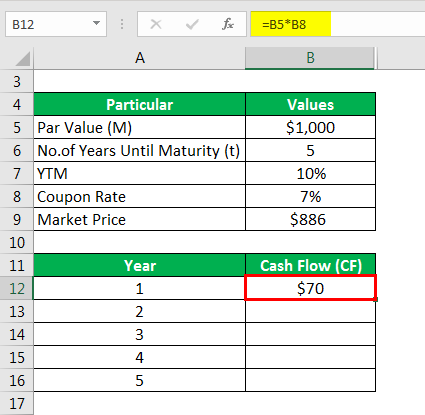Select the $1,000 value cell
This screenshot has width=425, height=415.
click(x=310, y=127)
